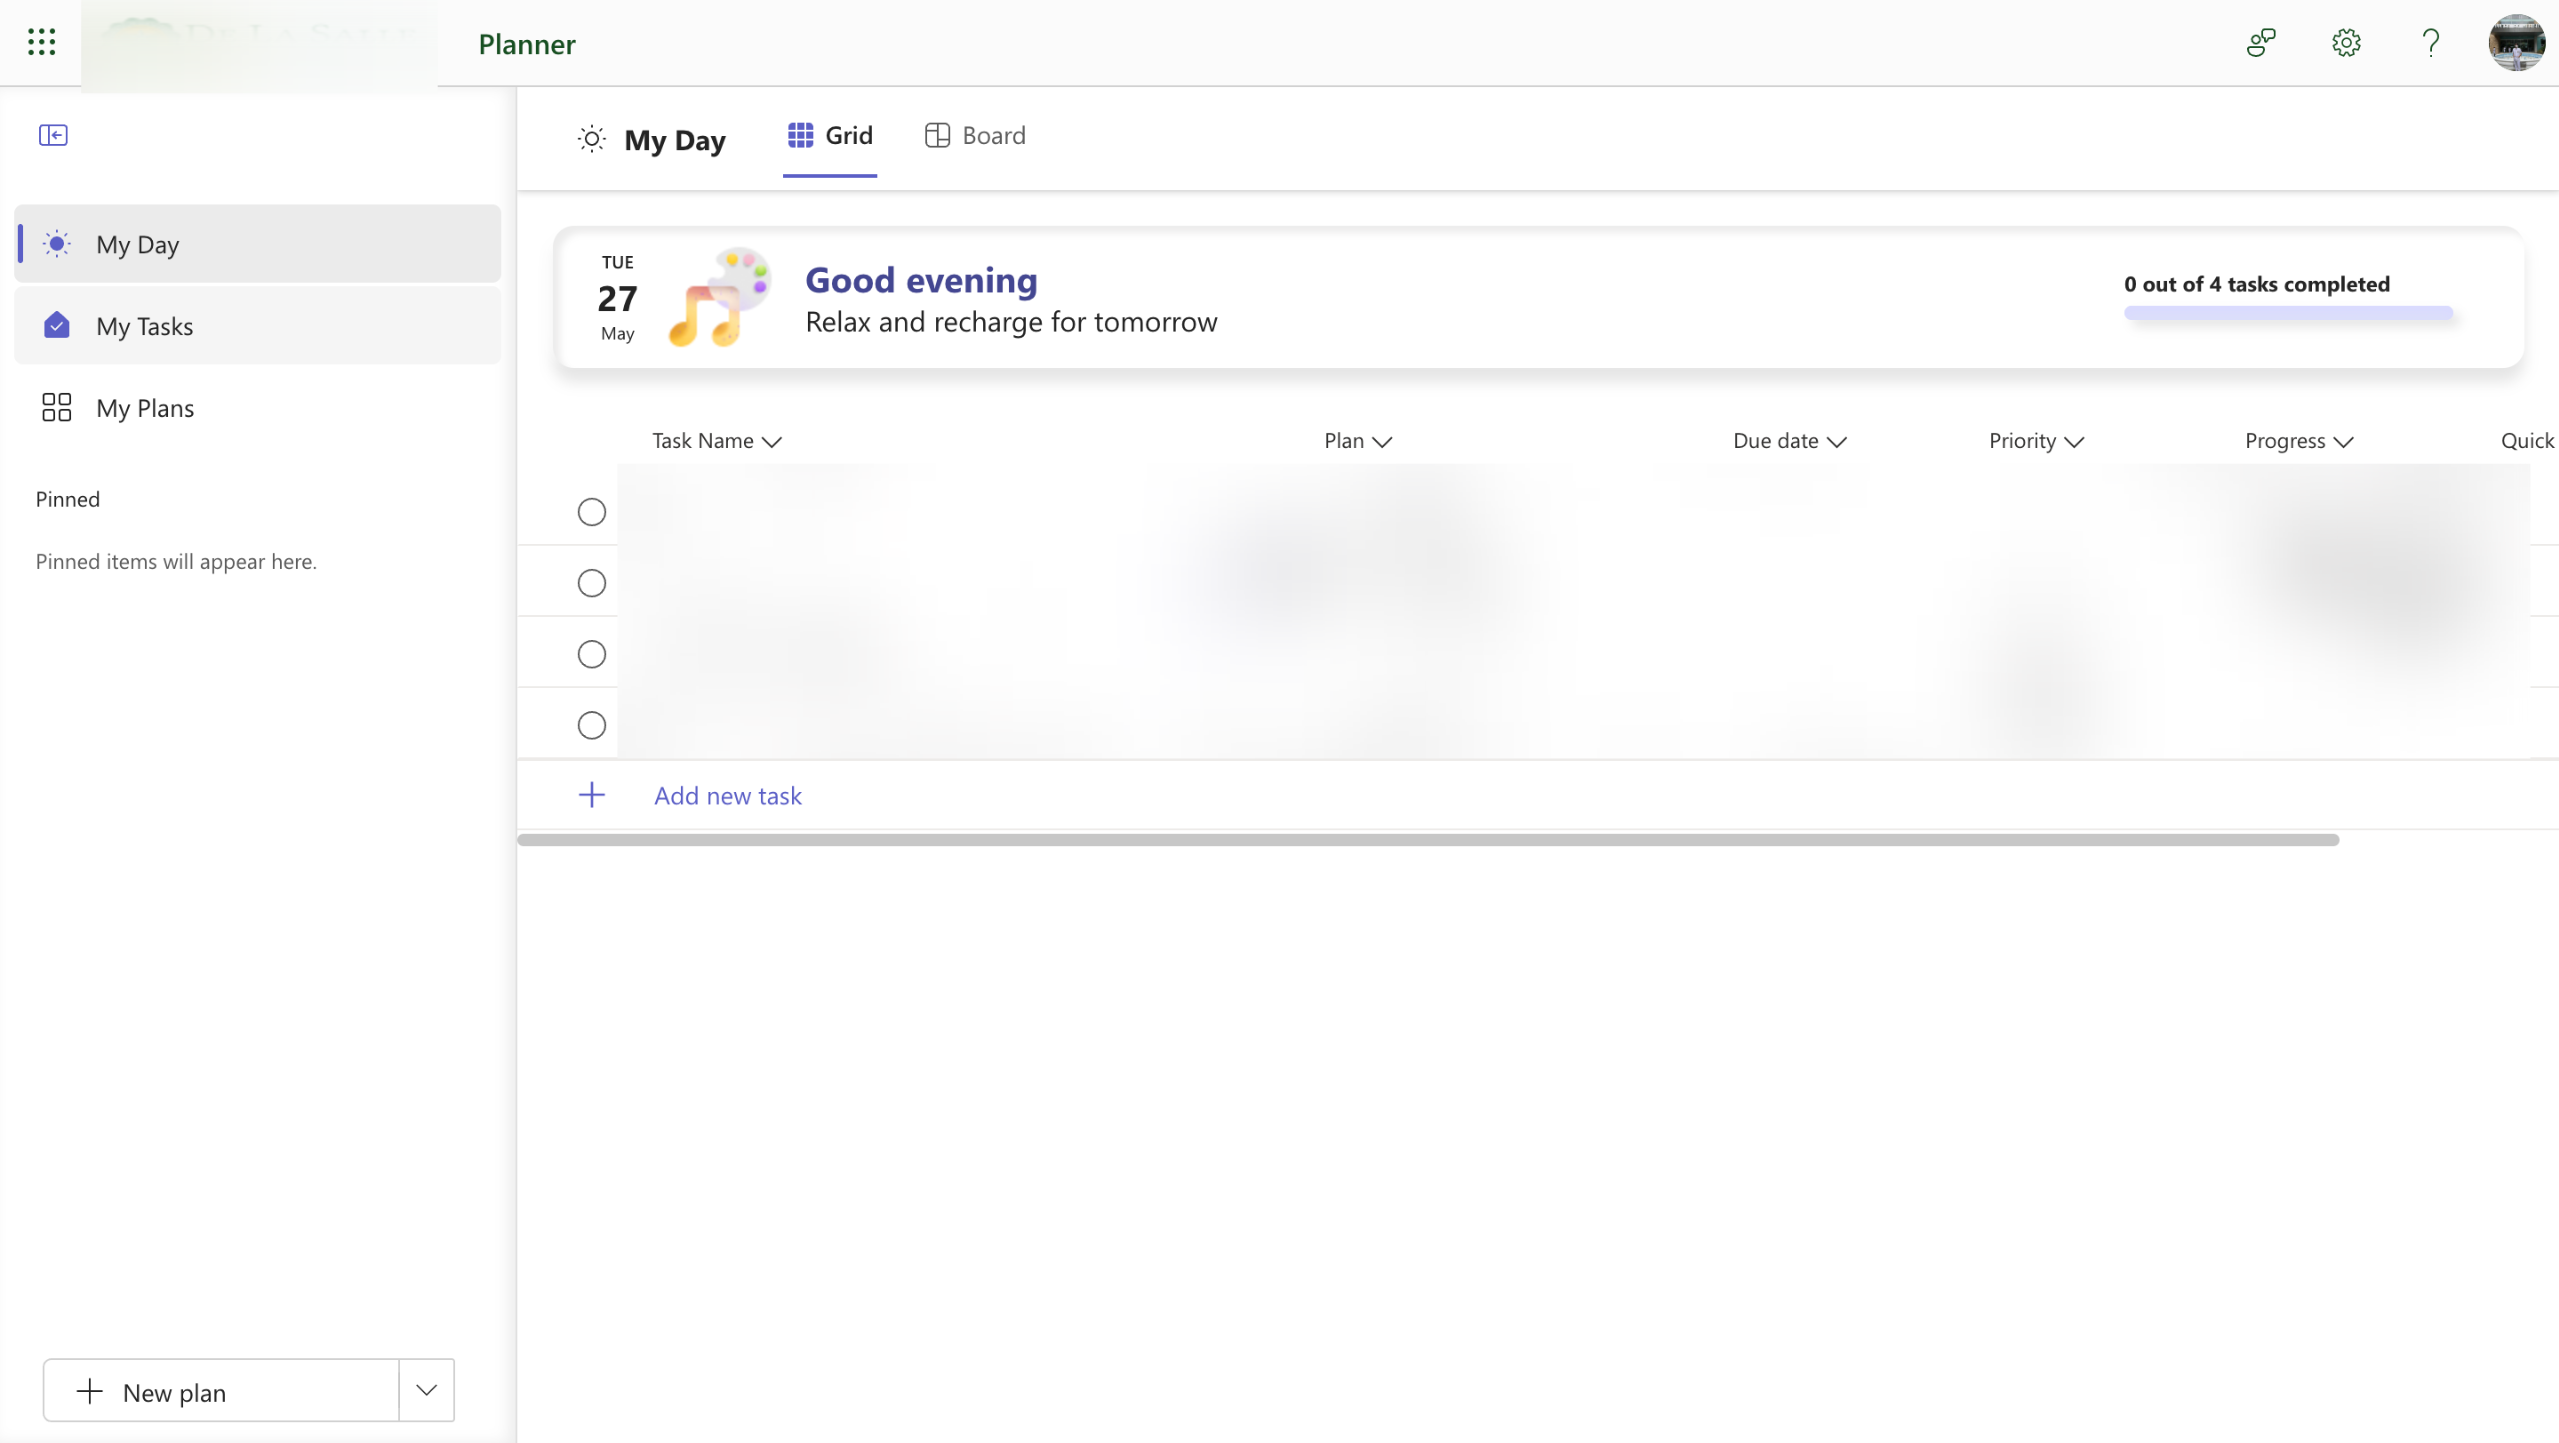The width and height of the screenshot is (2559, 1443).
Task: Open the account profile picture
Action: click(2516, 43)
